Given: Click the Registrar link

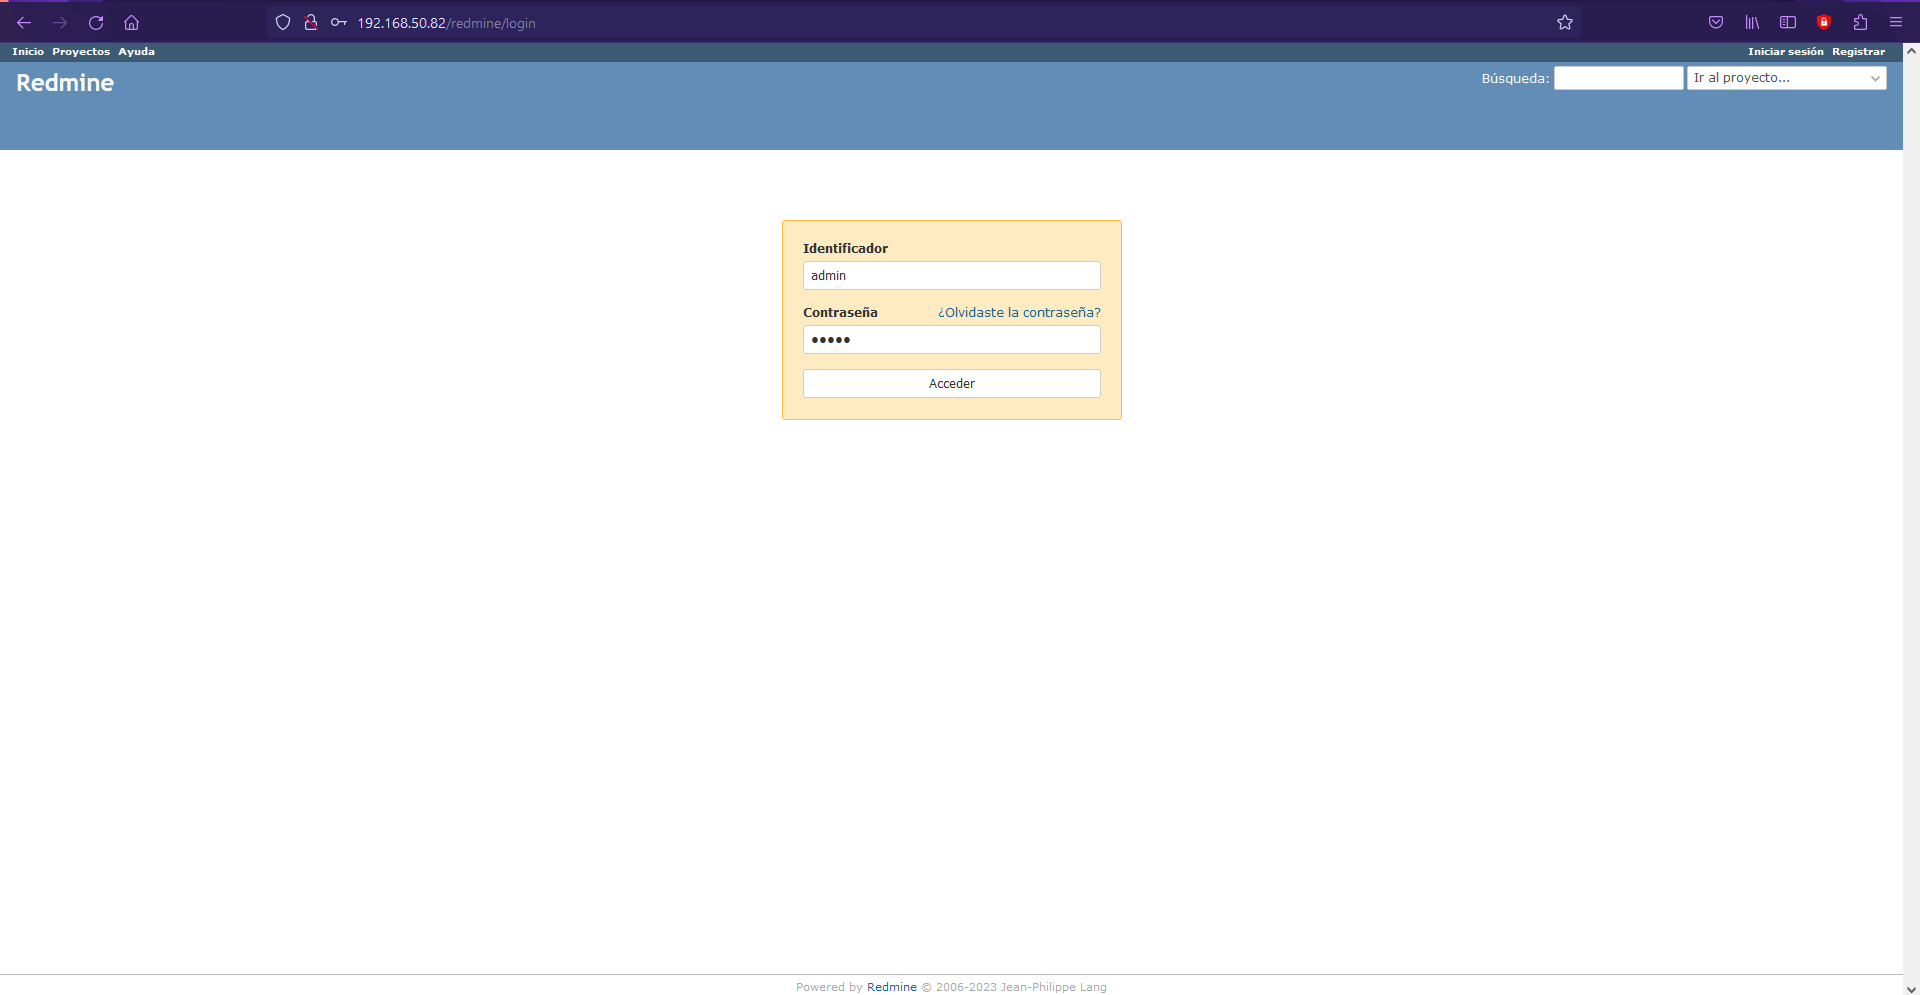Looking at the screenshot, I should [1858, 51].
